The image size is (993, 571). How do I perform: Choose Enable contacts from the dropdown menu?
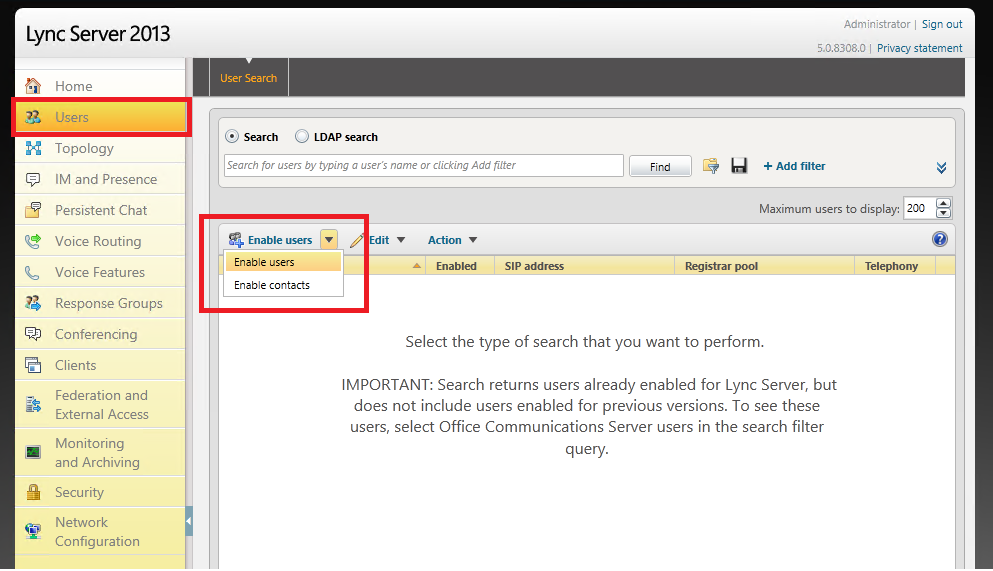(283, 285)
